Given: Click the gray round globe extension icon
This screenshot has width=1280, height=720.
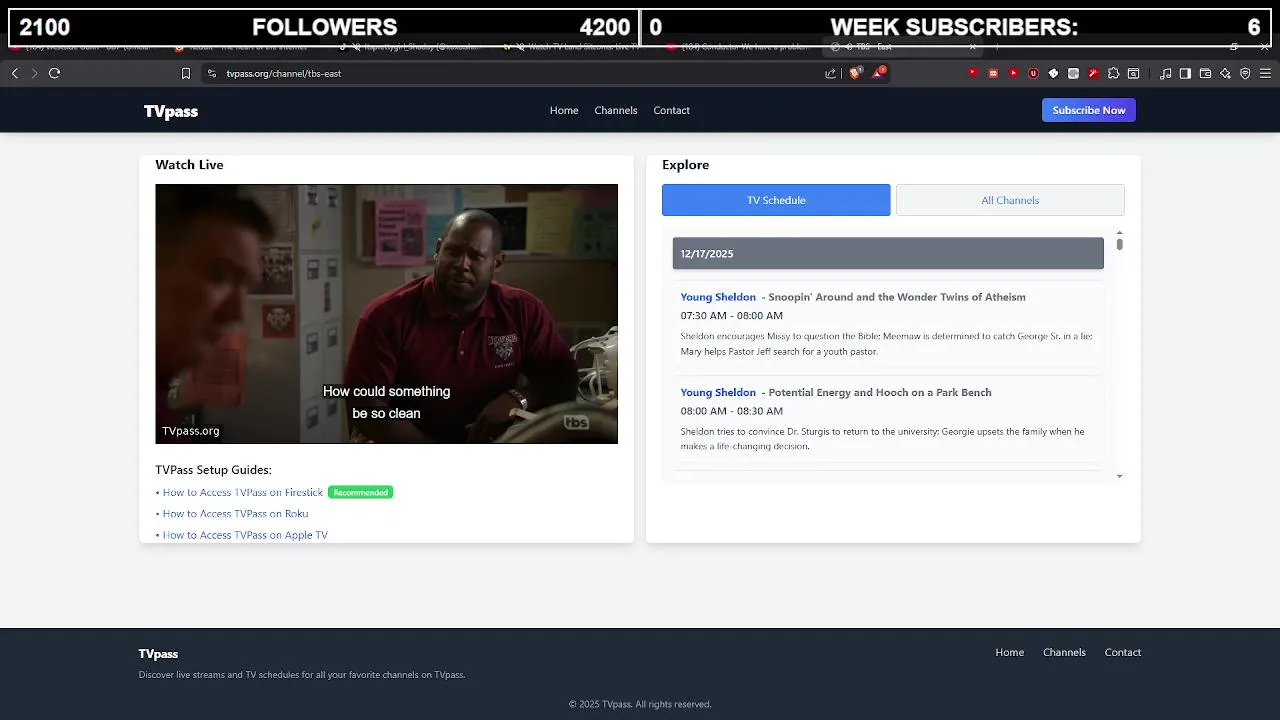Looking at the screenshot, I should coord(1073,73).
